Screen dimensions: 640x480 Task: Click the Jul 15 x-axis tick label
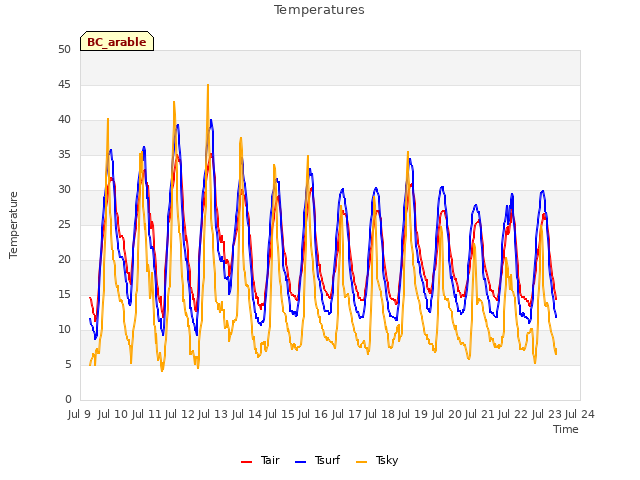coord(280,414)
